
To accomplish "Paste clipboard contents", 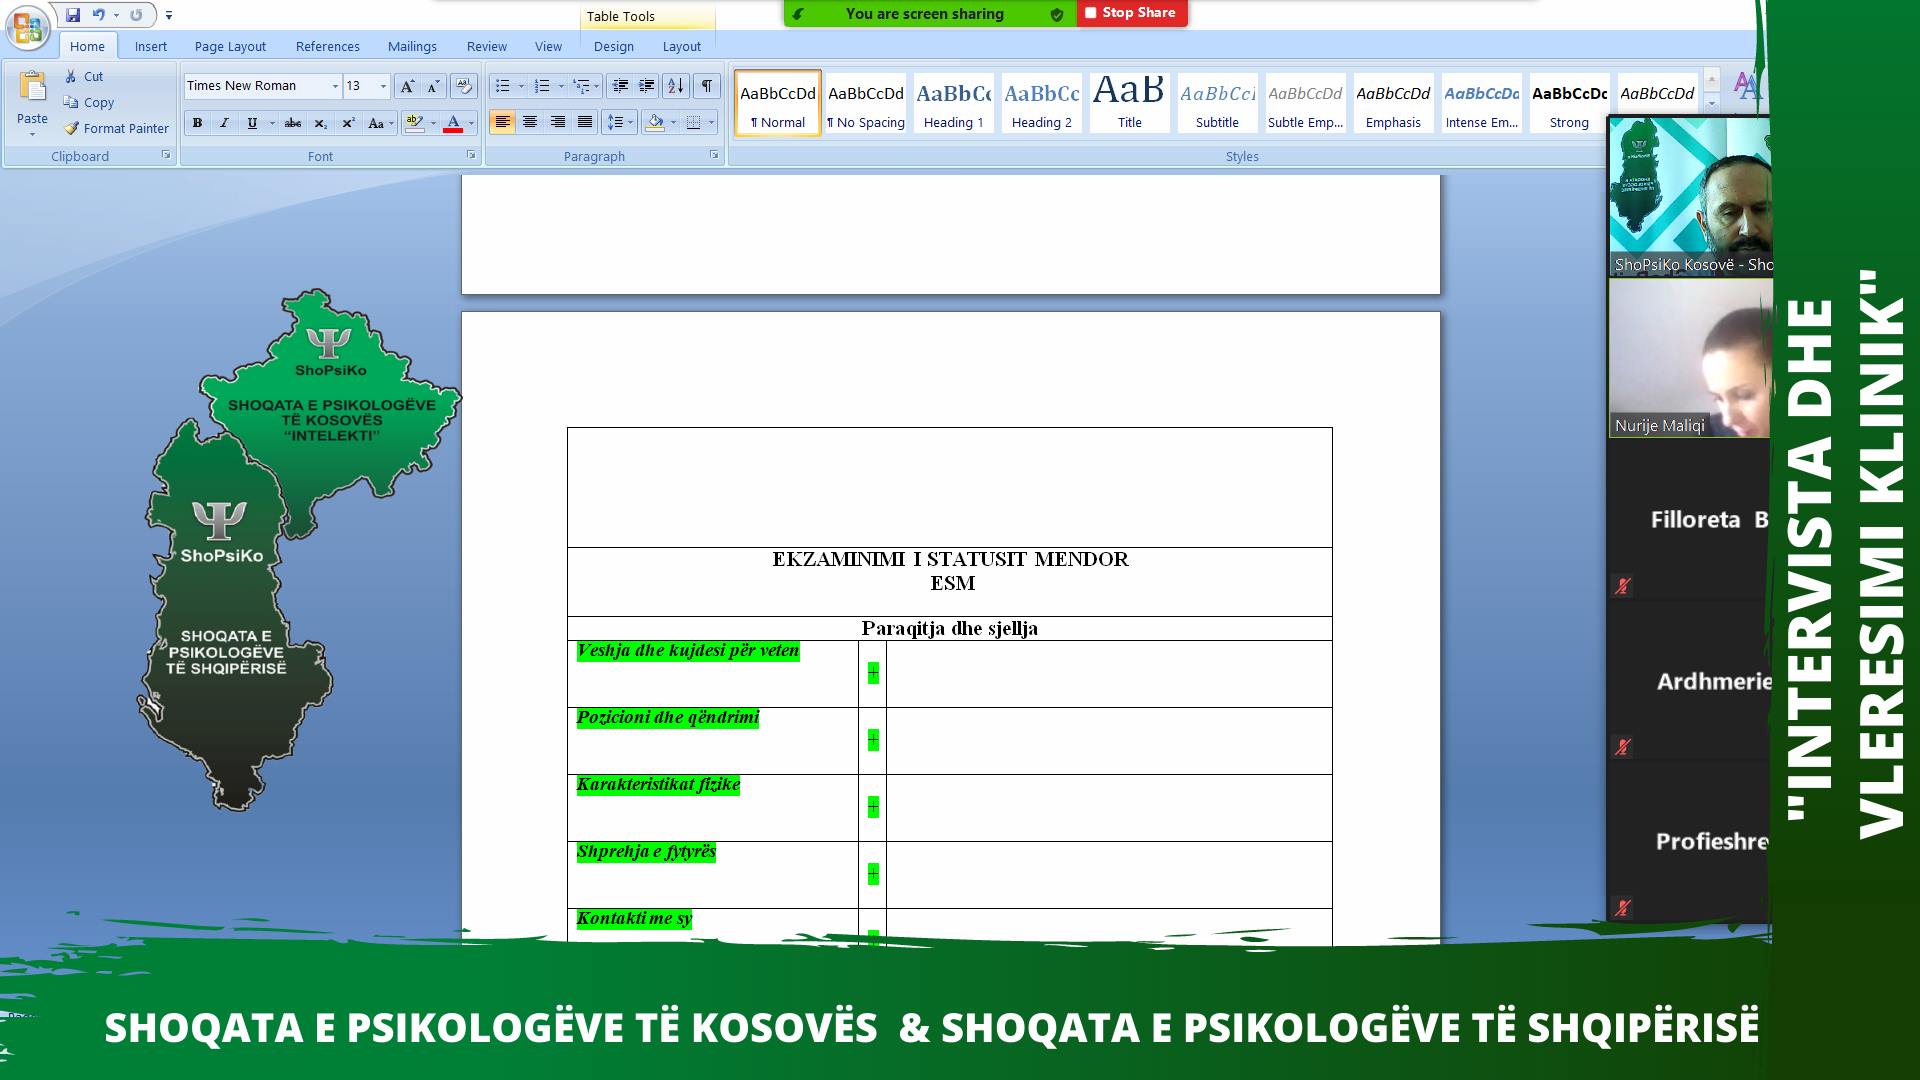I will click(32, 103).
